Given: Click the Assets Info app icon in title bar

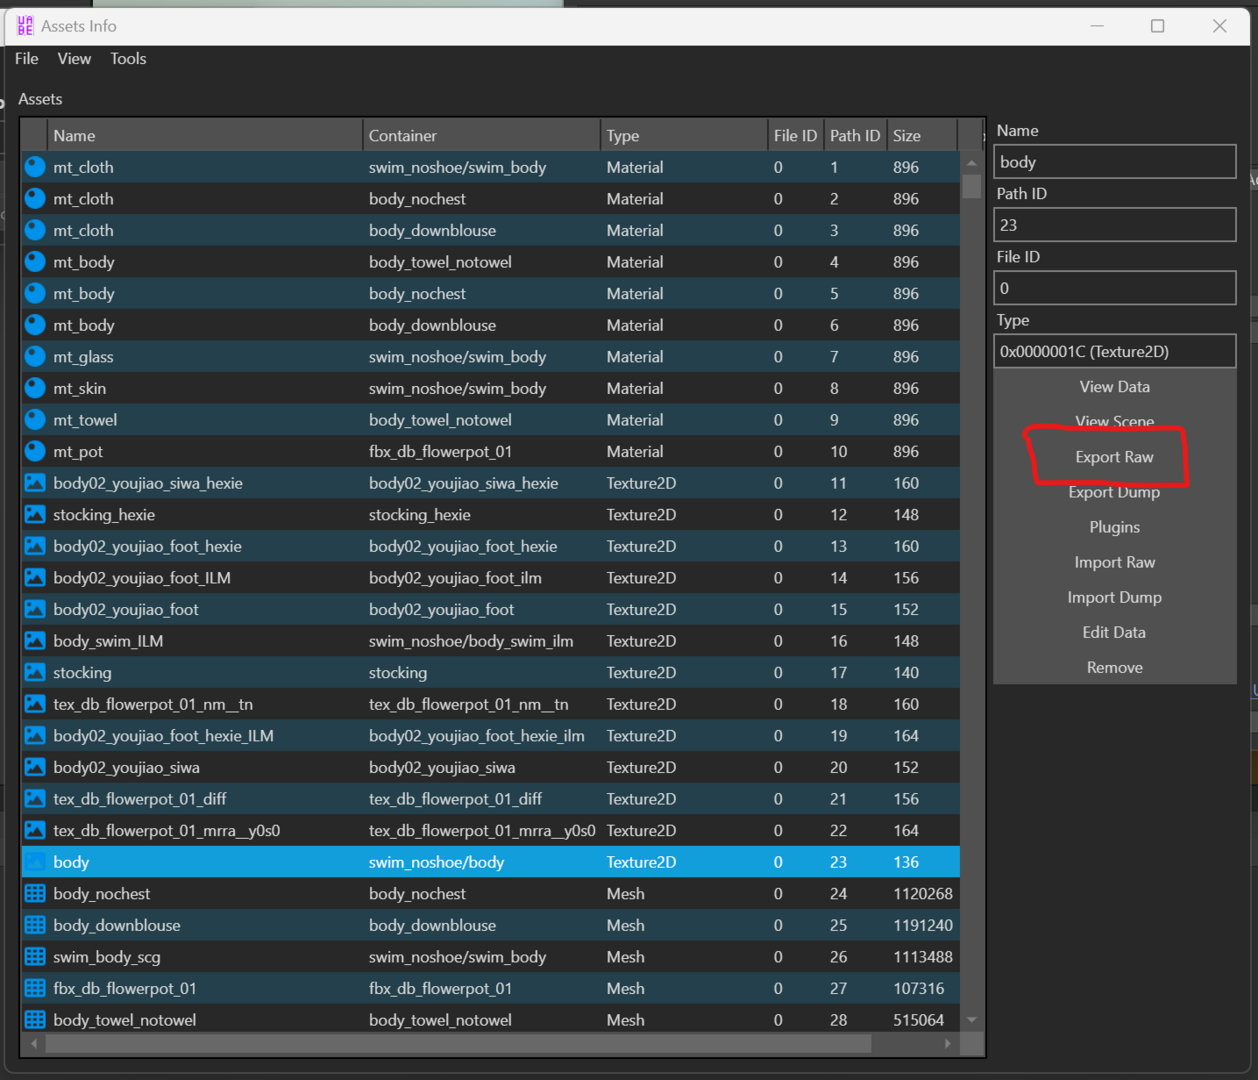Looking at the screenshot, I should [x=25, y=26].
